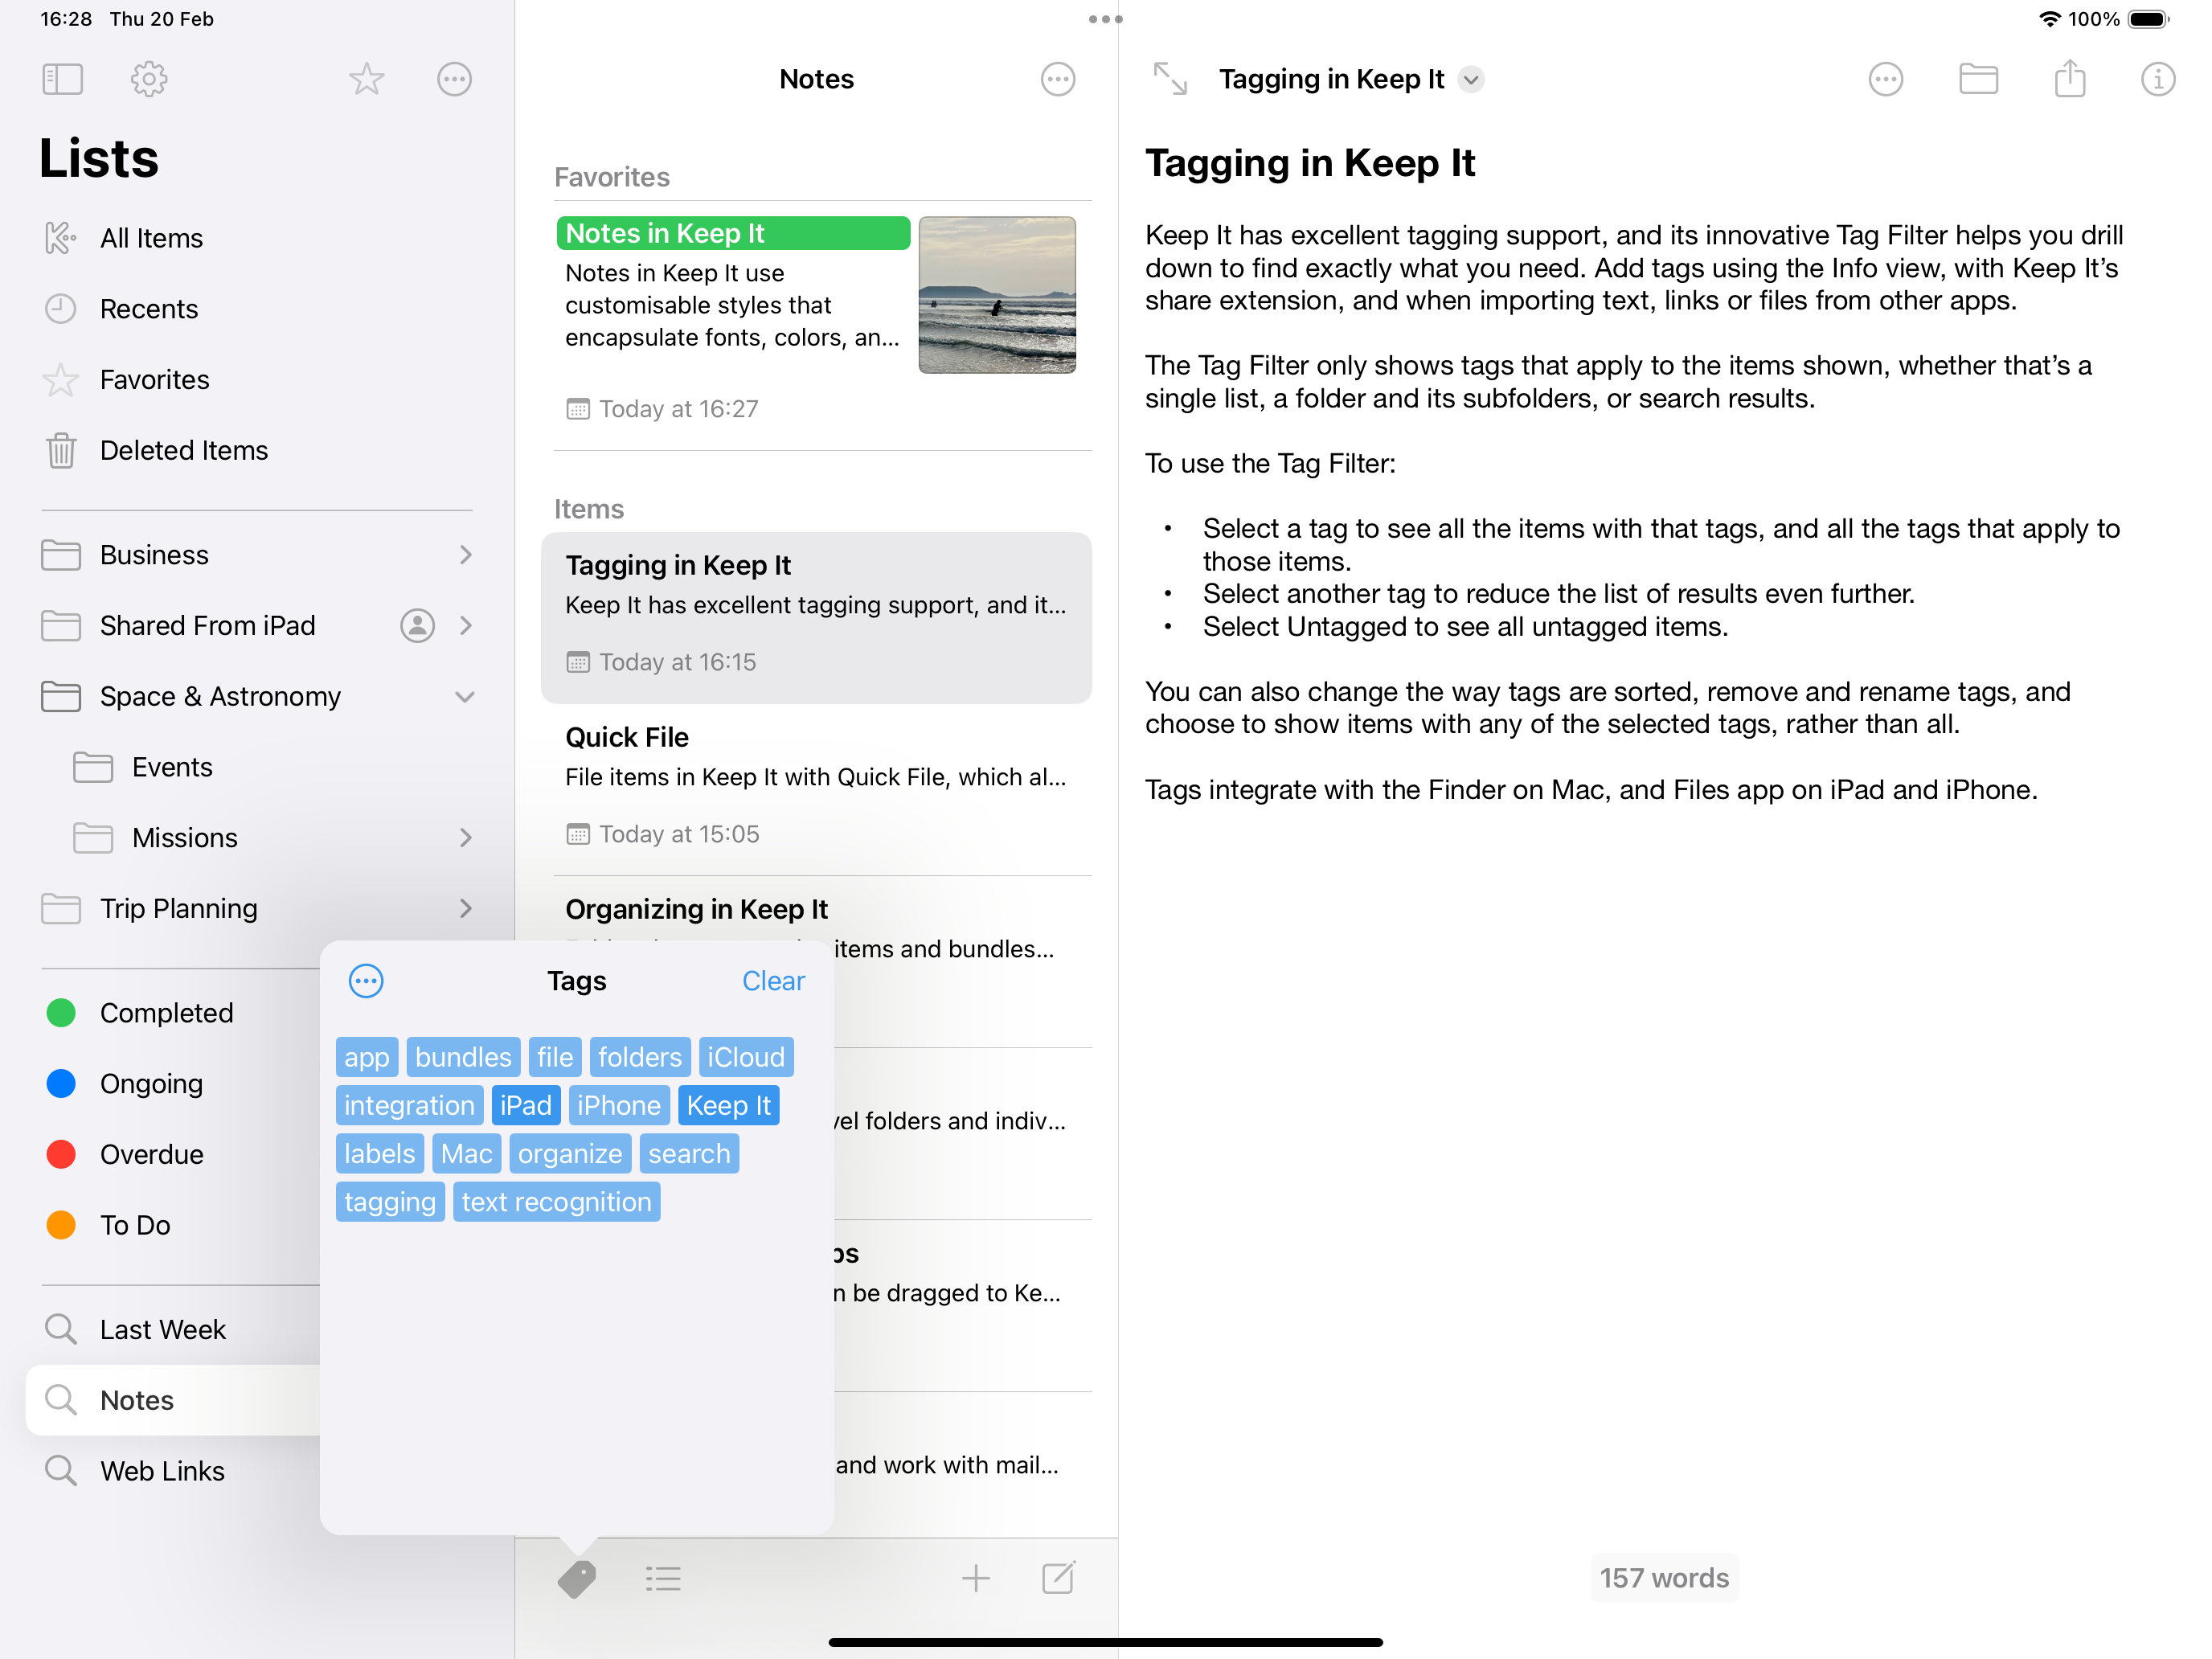Collapse the Space & Astronomy folder
The image size is (2212, 1659).
point(464,696)
